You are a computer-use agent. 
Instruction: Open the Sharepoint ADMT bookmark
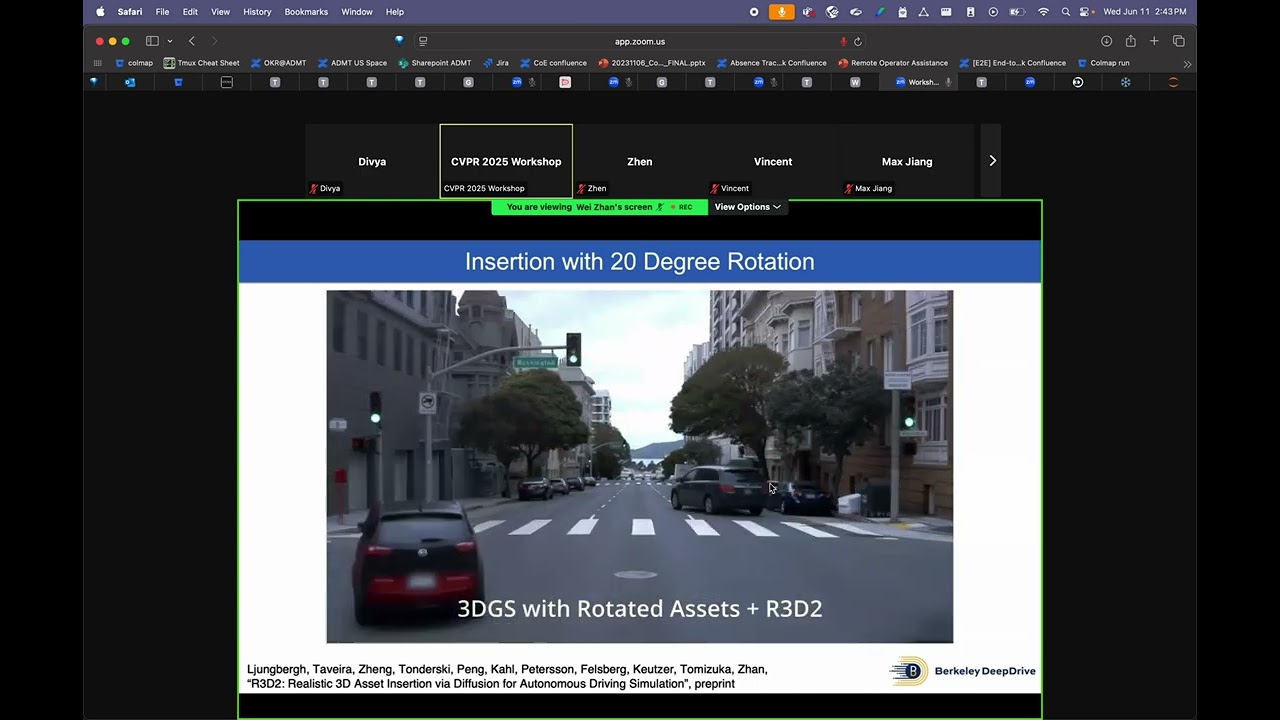tap(435, 63)
